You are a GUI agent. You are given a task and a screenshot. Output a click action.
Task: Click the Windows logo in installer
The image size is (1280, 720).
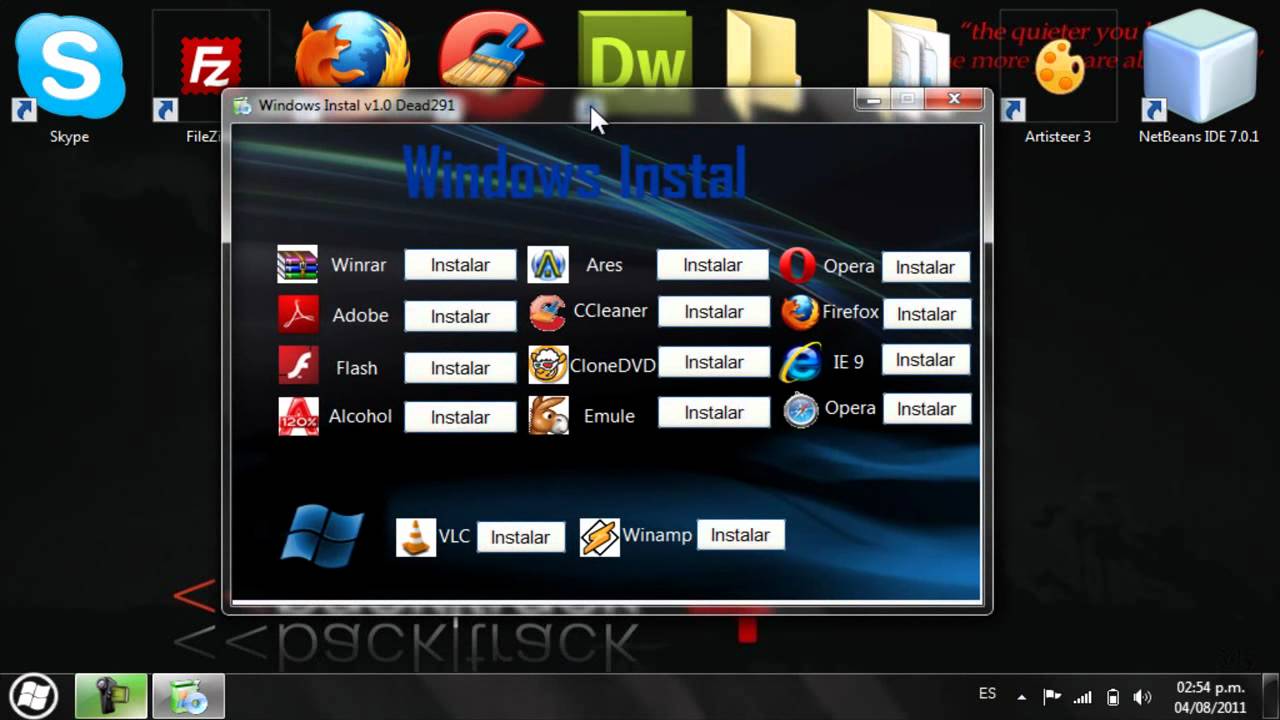322,536
